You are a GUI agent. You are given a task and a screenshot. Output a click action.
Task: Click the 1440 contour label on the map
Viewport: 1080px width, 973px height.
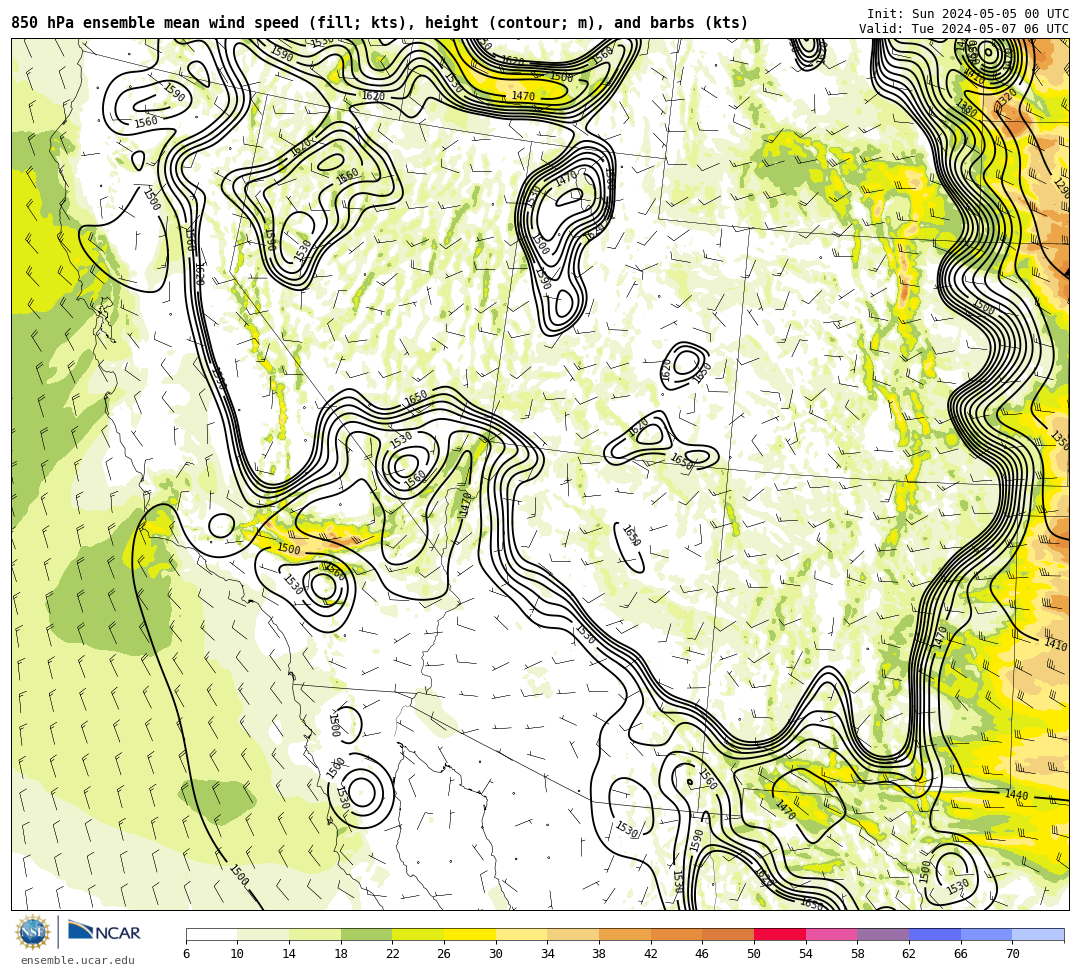pos(1016,795)
